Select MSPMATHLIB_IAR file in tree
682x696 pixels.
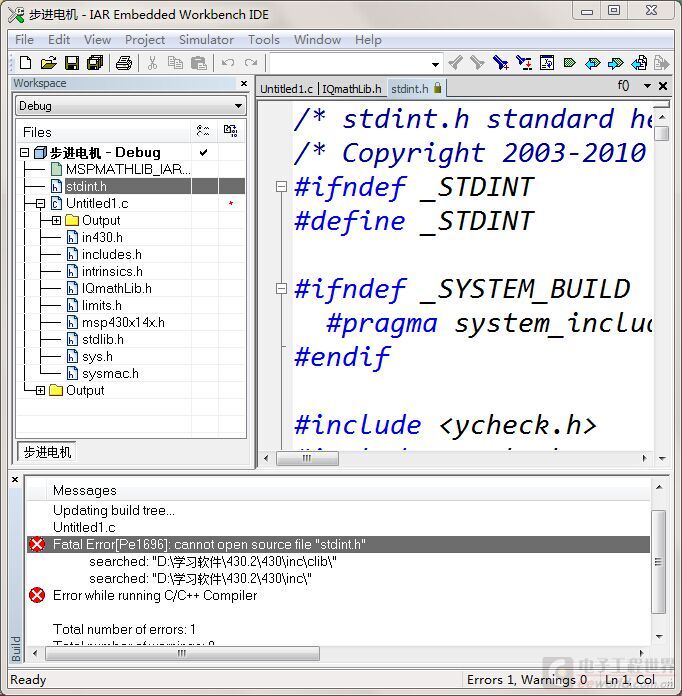pyautogui.click(x=128, y=169)
